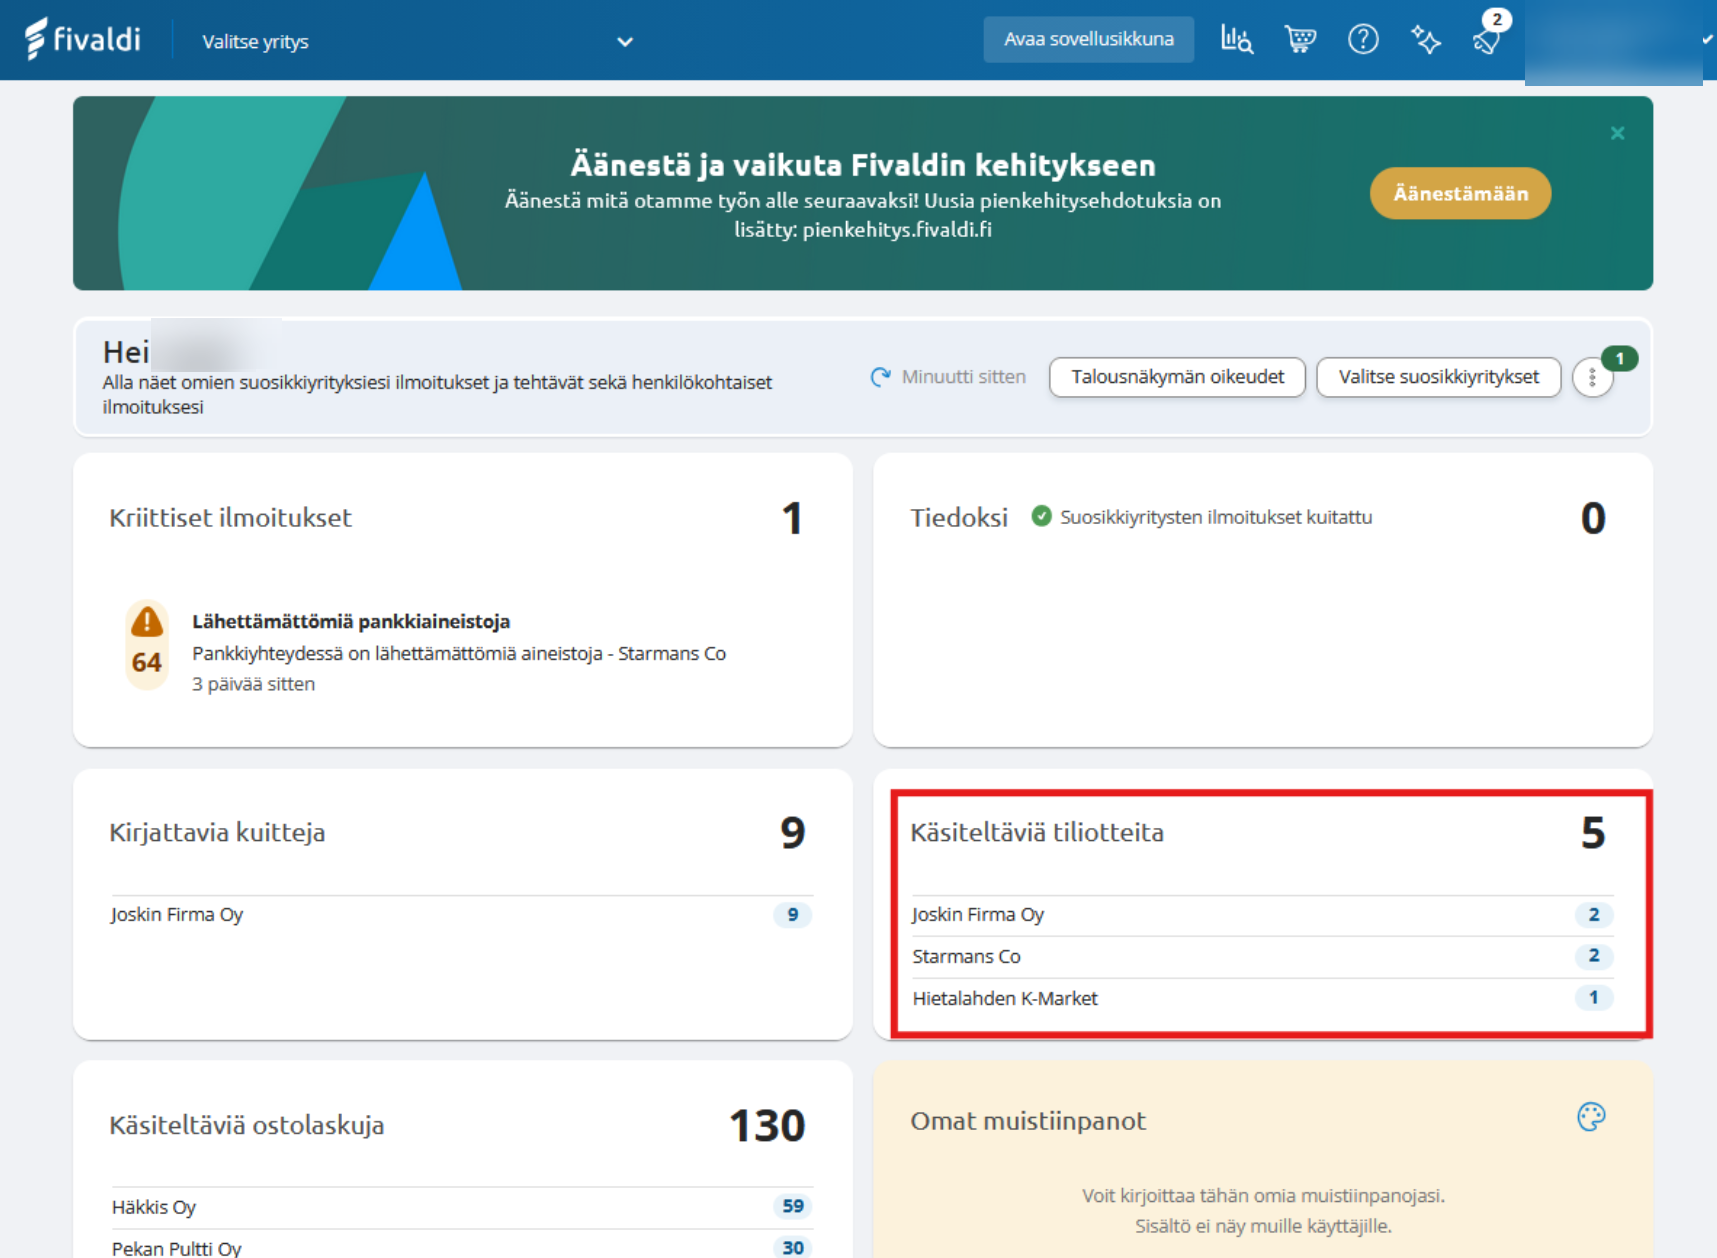Click the Kriittiset ilmoitukset heading
1717x1258 pixels.
(x=230, y=517)
